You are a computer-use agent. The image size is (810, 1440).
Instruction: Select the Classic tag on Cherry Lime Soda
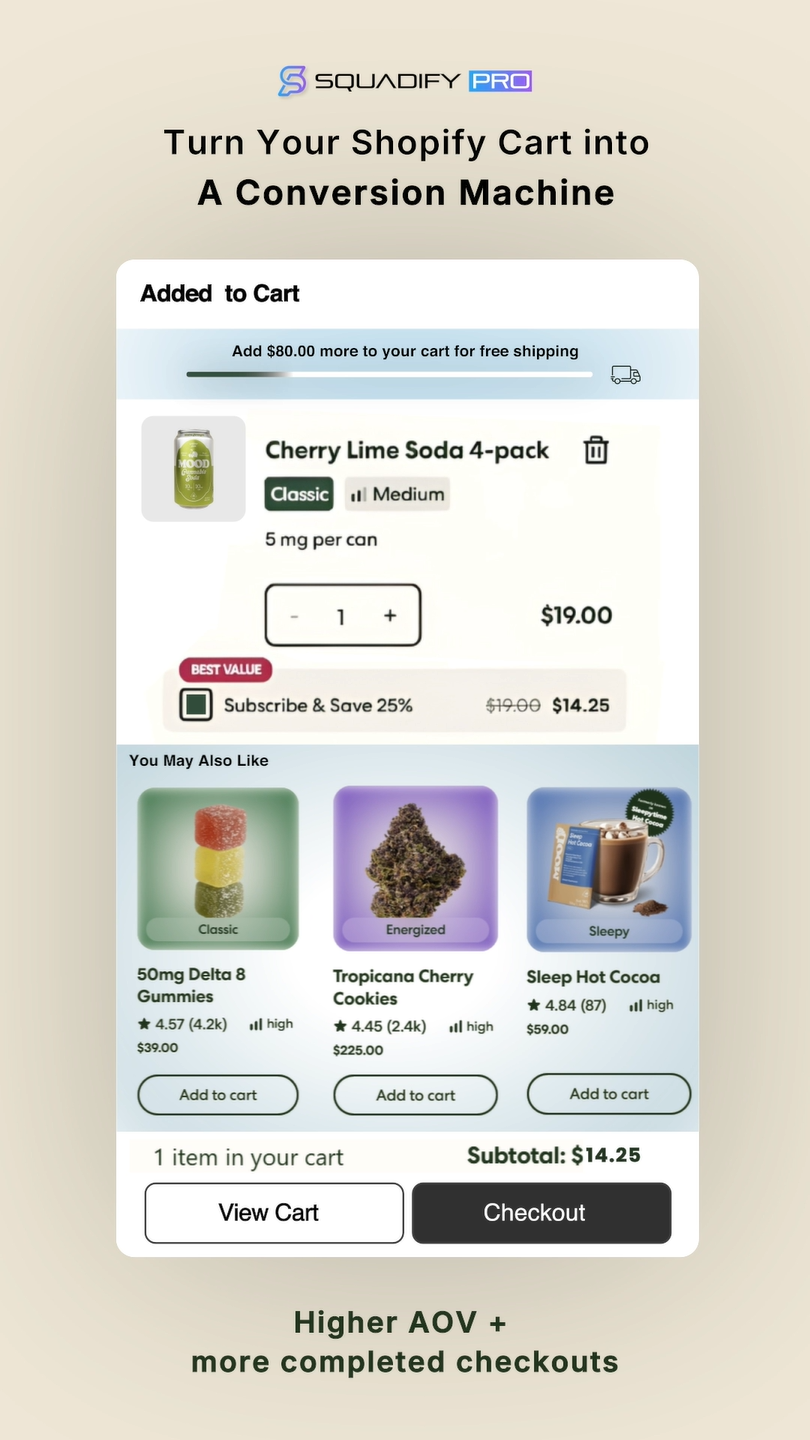(x=299, y=494)
